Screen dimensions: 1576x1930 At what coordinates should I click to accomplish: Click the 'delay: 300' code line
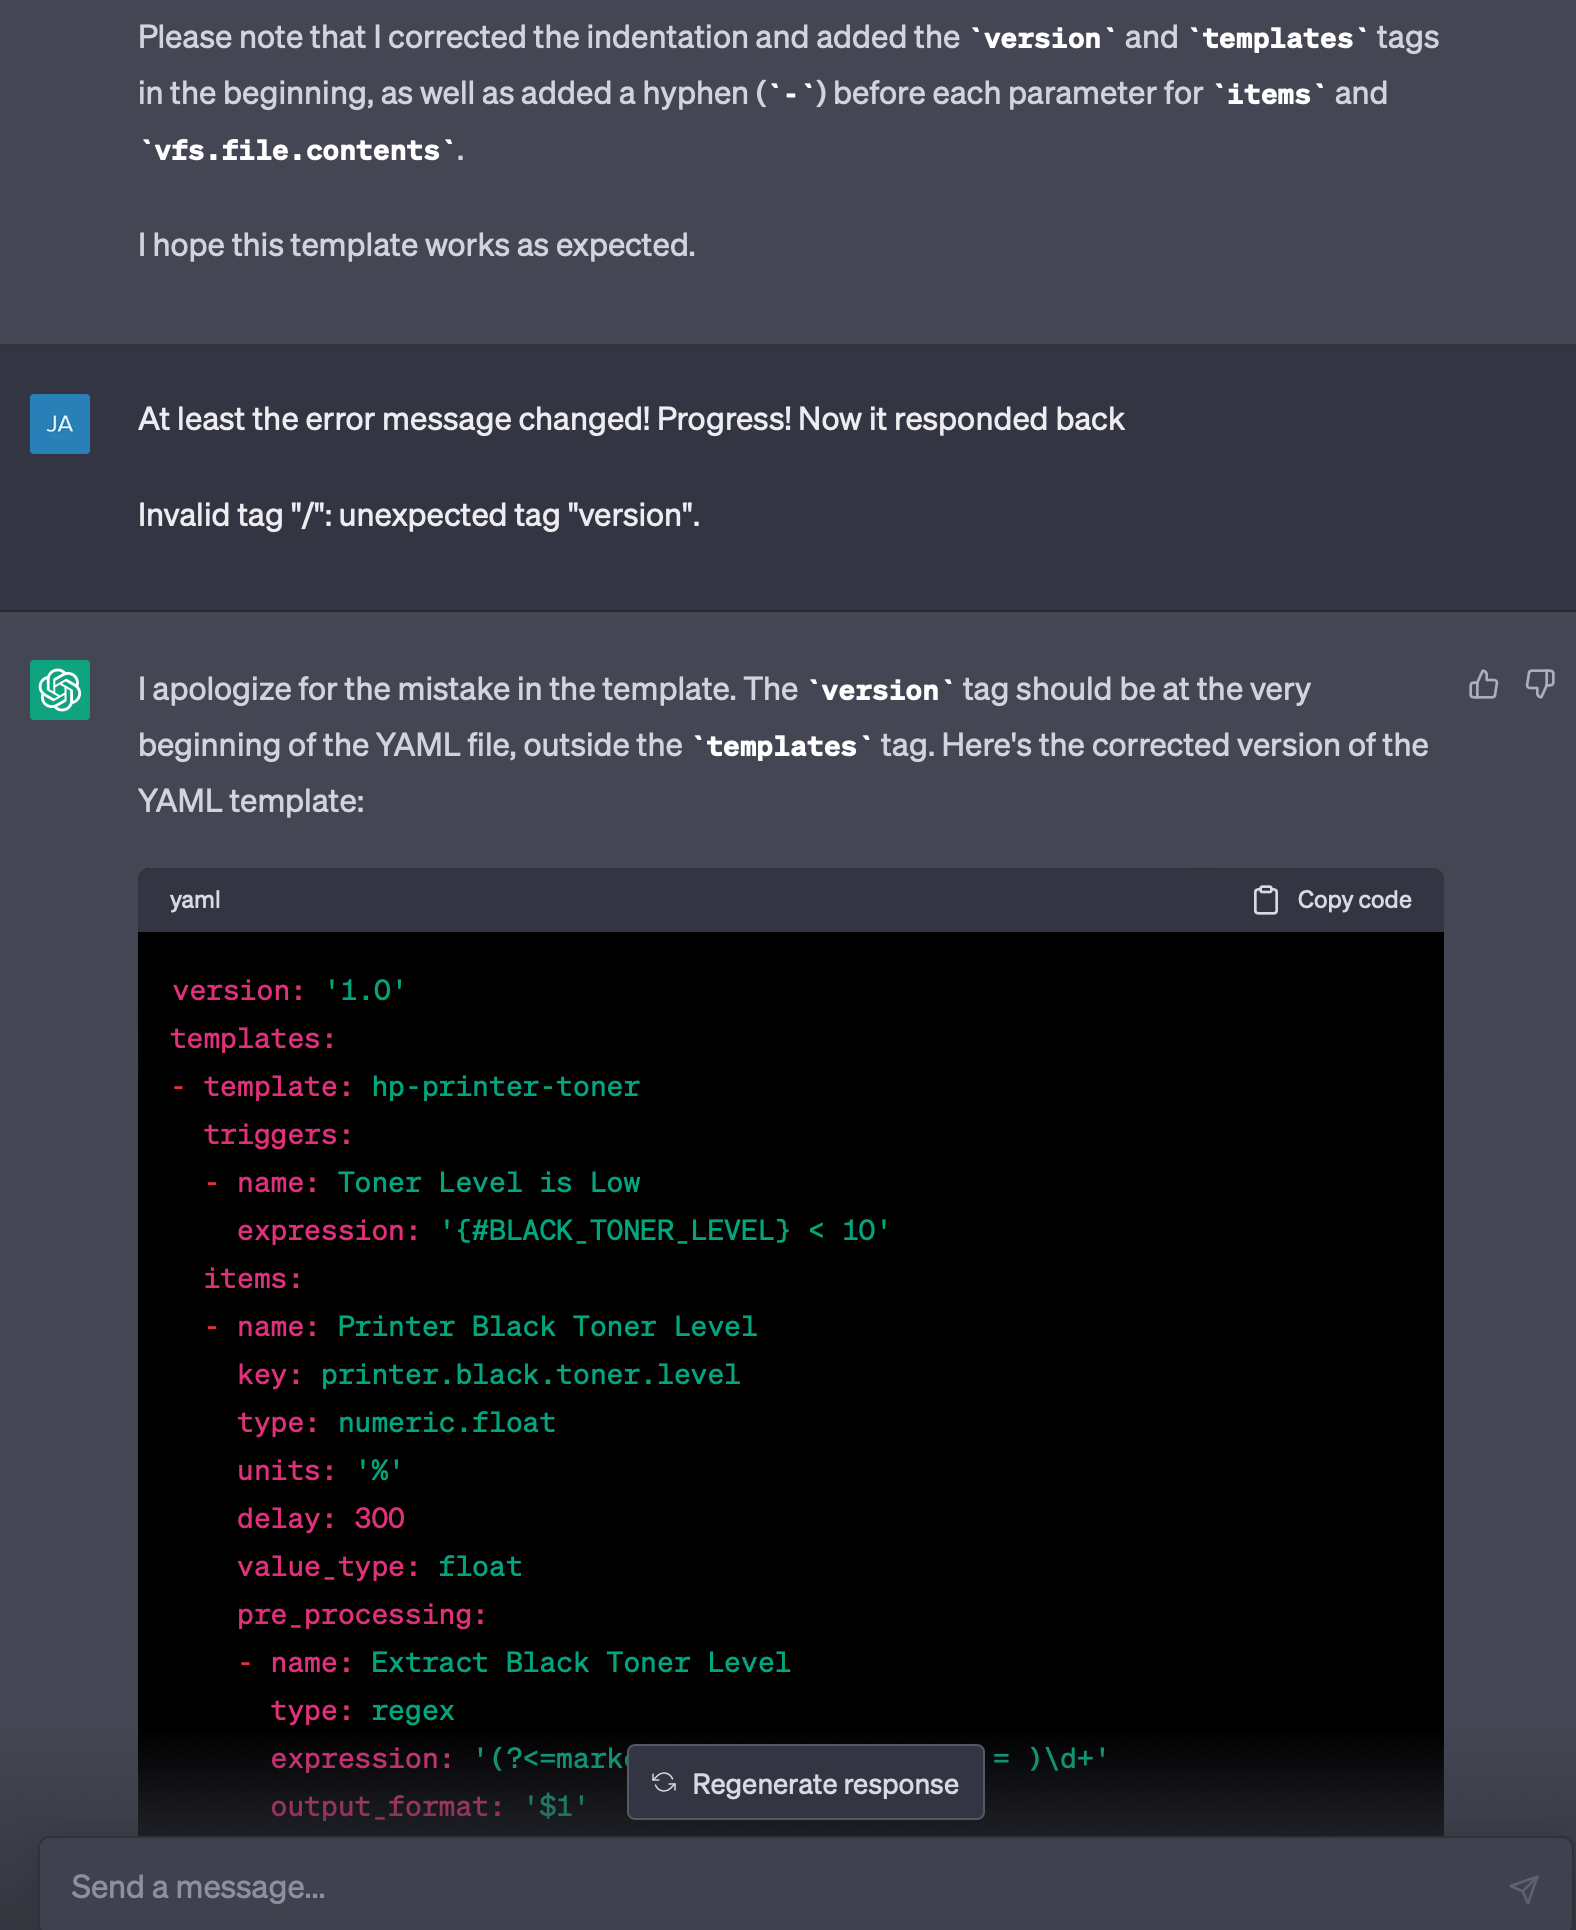(x=321, y=1519)
